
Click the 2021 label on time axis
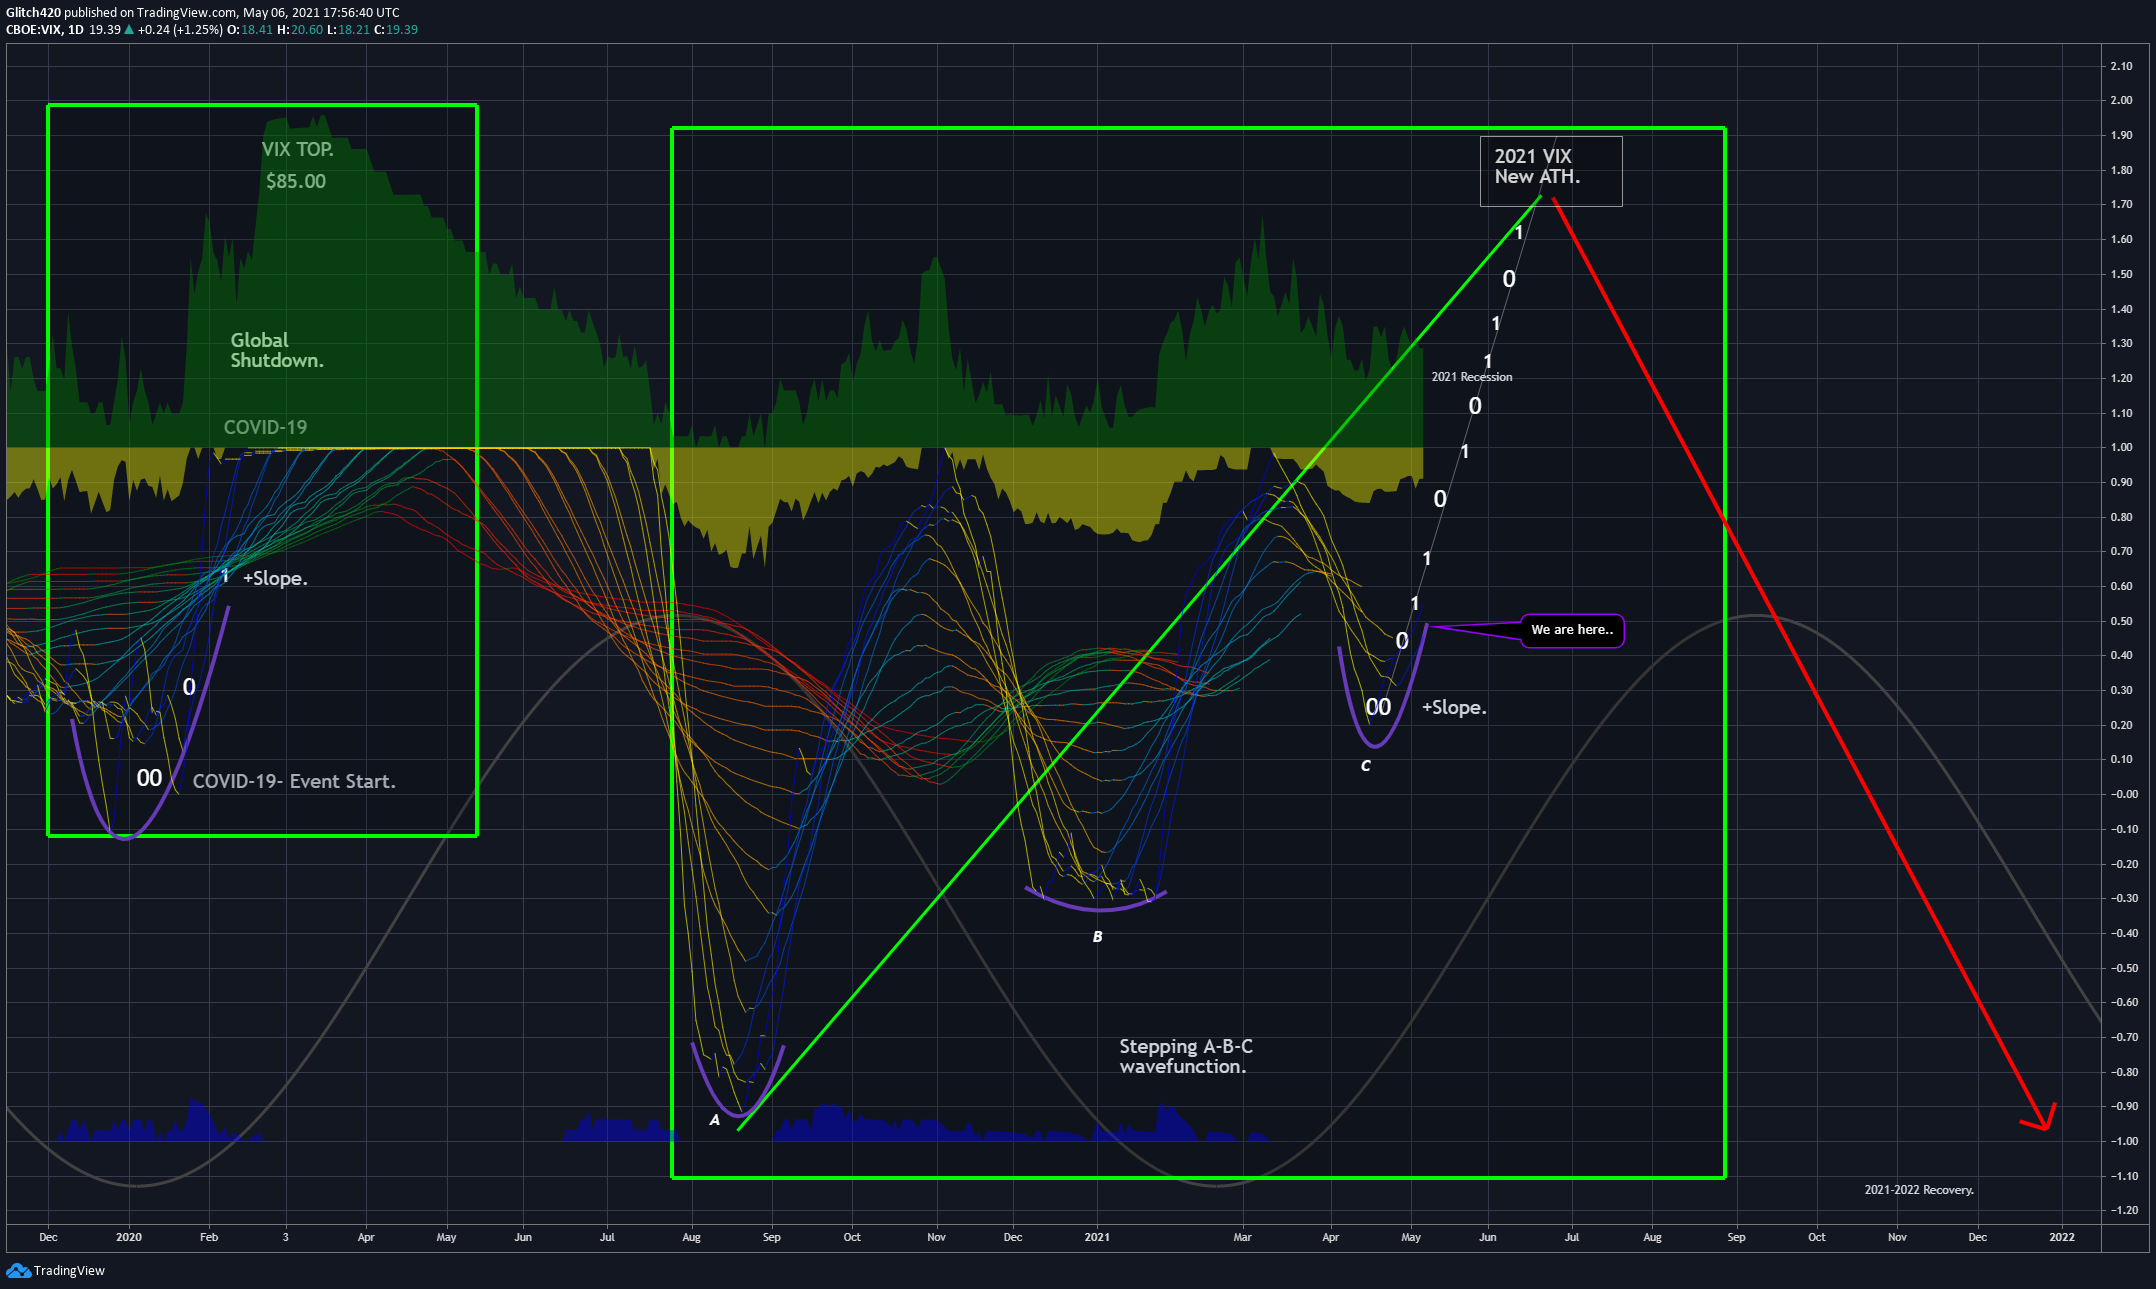pos(1097,1237)
